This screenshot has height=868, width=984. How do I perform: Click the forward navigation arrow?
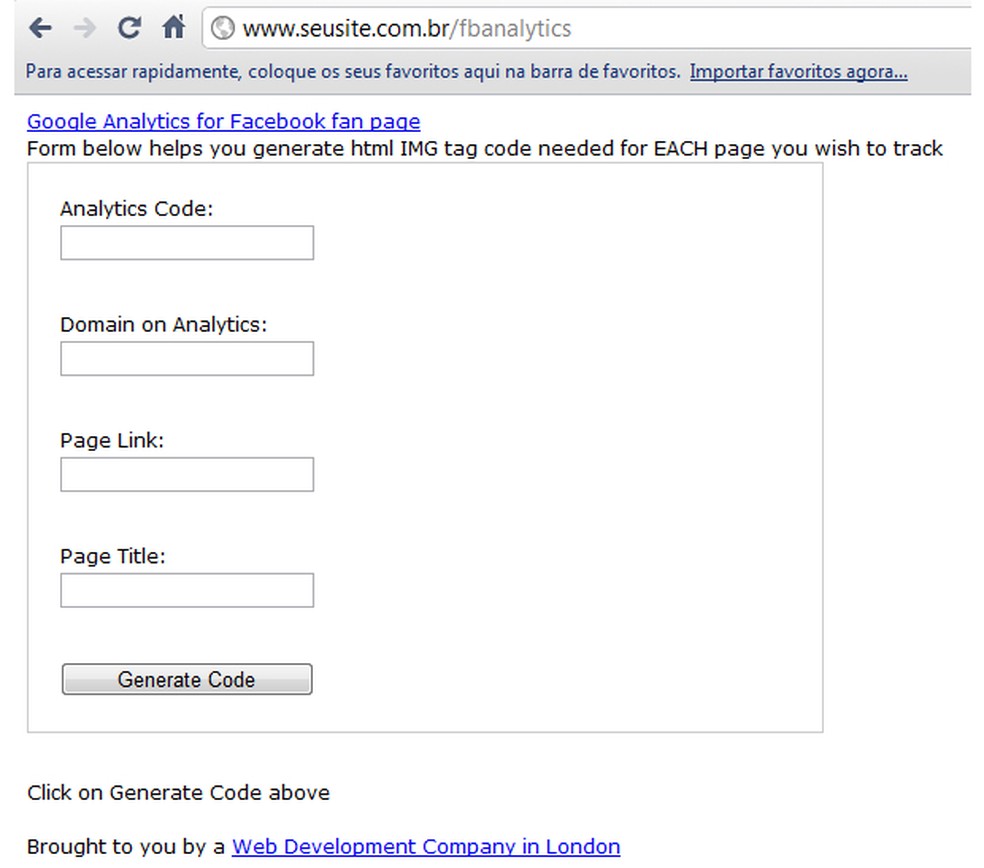tap(84, 27)
